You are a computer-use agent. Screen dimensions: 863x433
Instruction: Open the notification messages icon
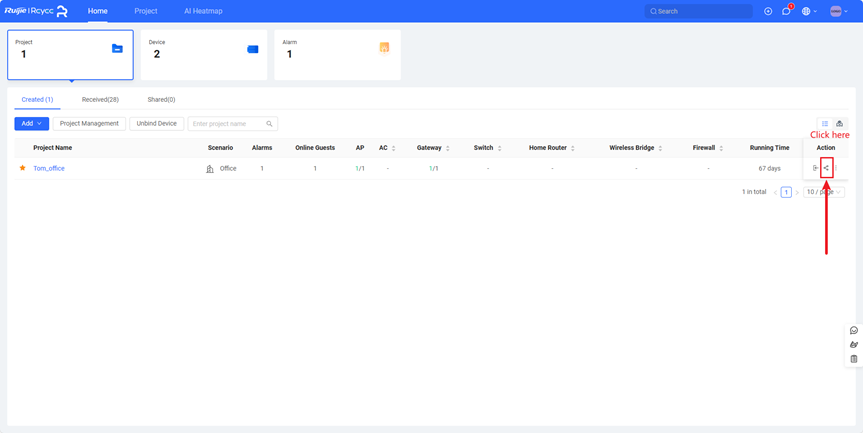786,11
